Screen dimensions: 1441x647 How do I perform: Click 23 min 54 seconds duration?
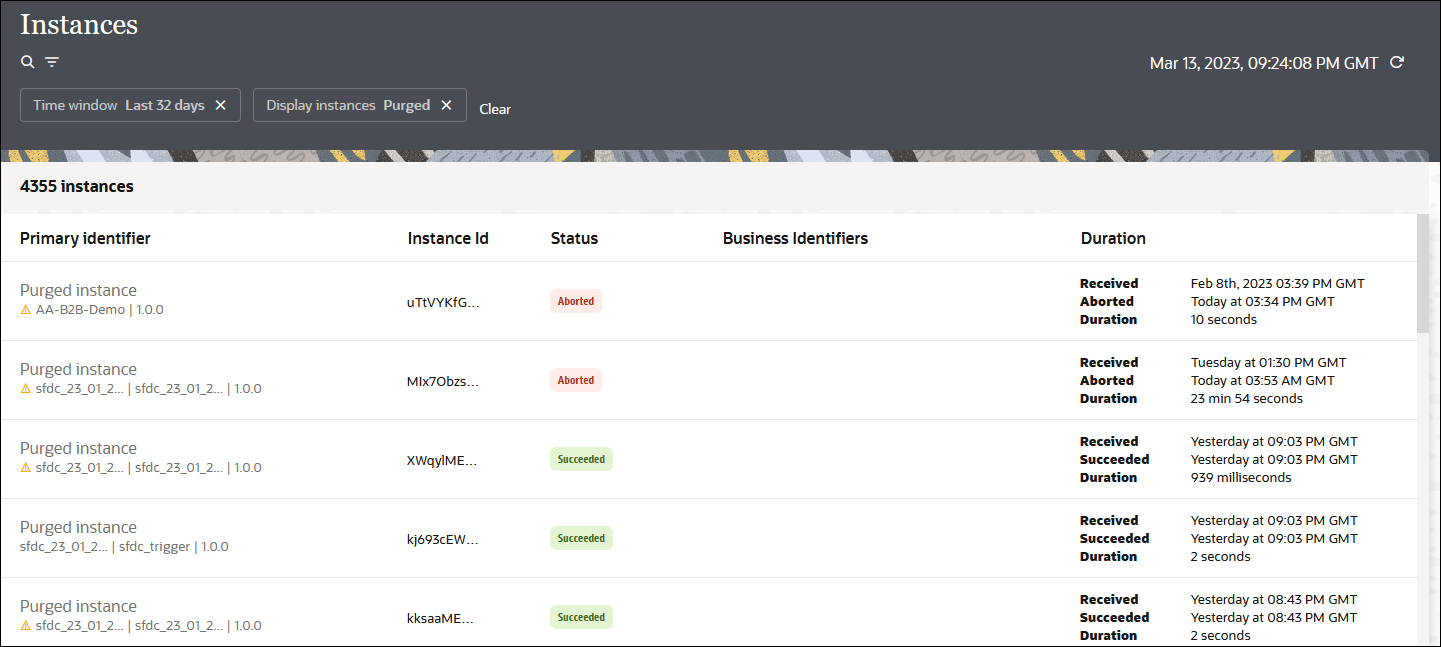click(1247, 398)
